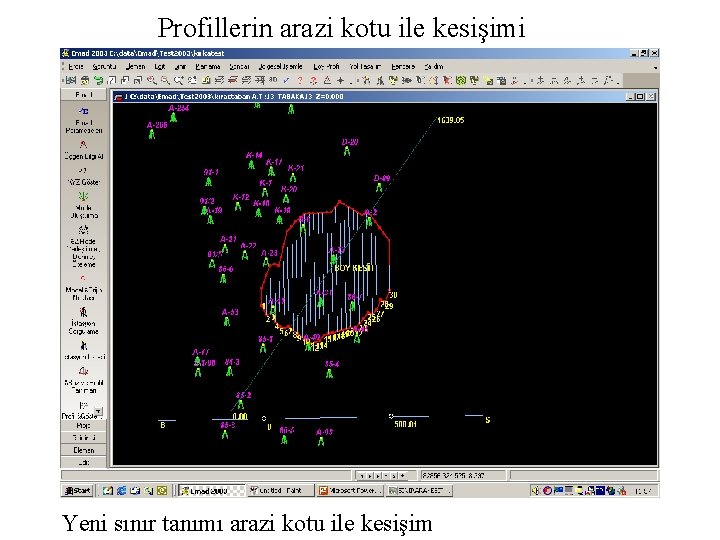
Task: Click the black crosshair plus toolbar icon
Action: (x=340, y=81)
